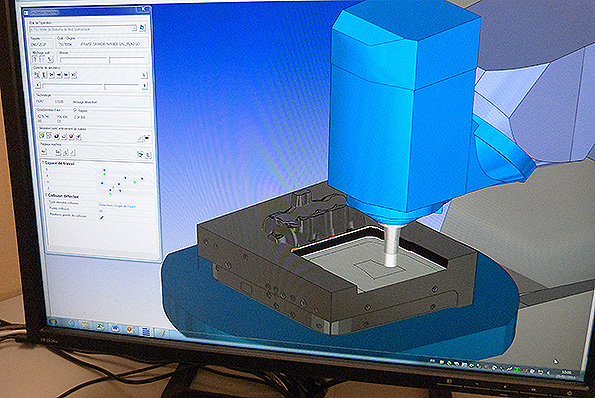Play the simulation backward

coord(59,75)
